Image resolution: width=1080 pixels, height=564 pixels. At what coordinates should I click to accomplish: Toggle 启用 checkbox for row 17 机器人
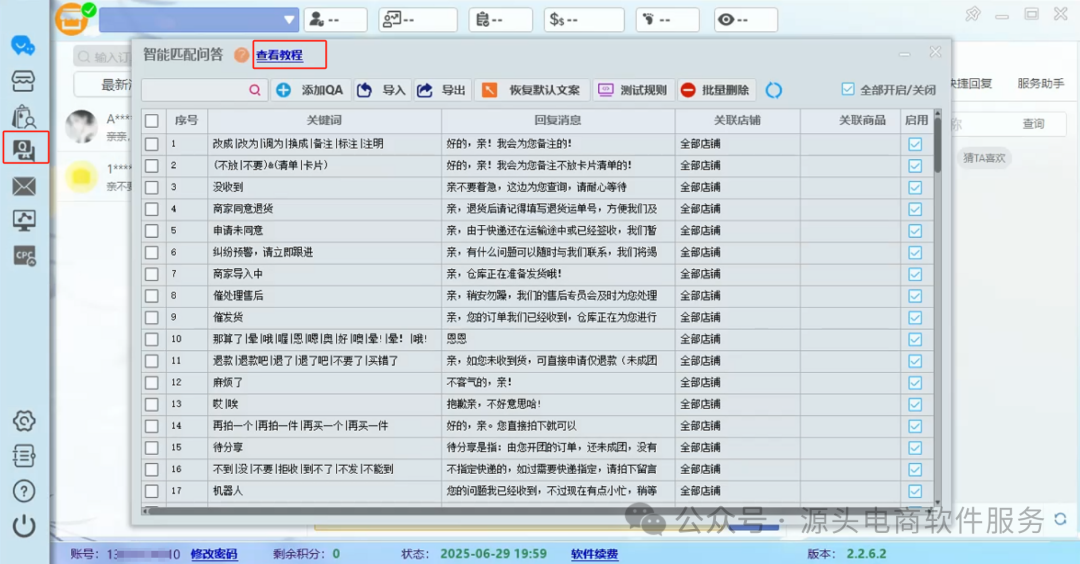(x=915, y=491)
